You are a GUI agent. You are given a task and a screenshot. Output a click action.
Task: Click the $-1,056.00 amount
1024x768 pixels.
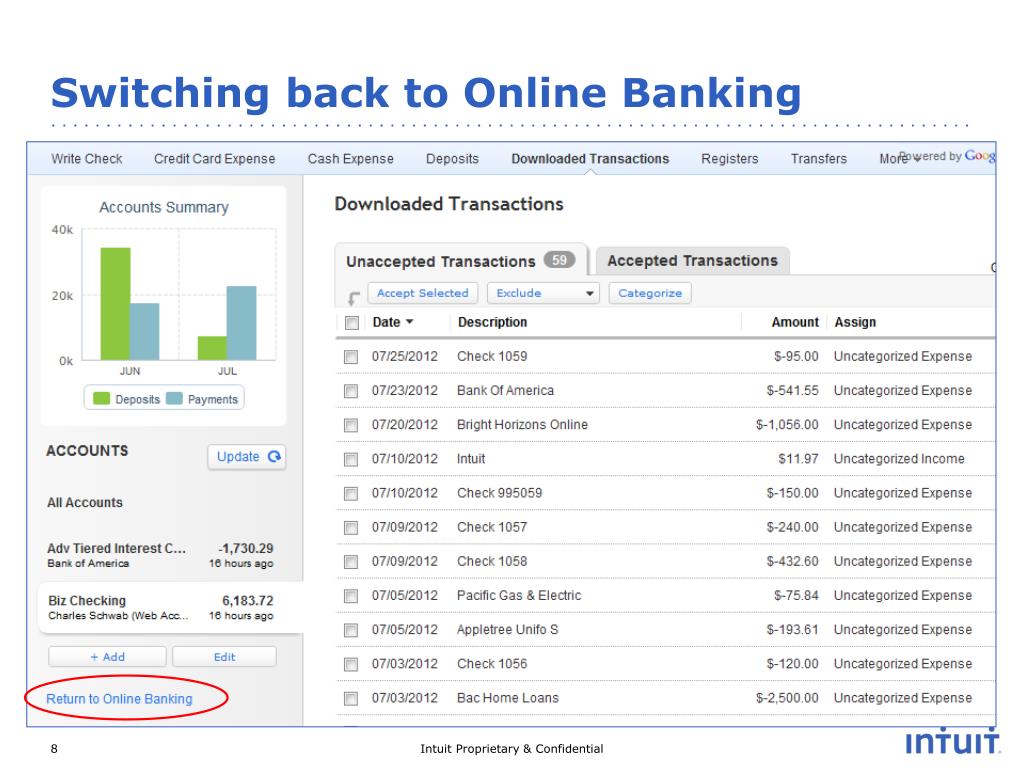[787, 425]
